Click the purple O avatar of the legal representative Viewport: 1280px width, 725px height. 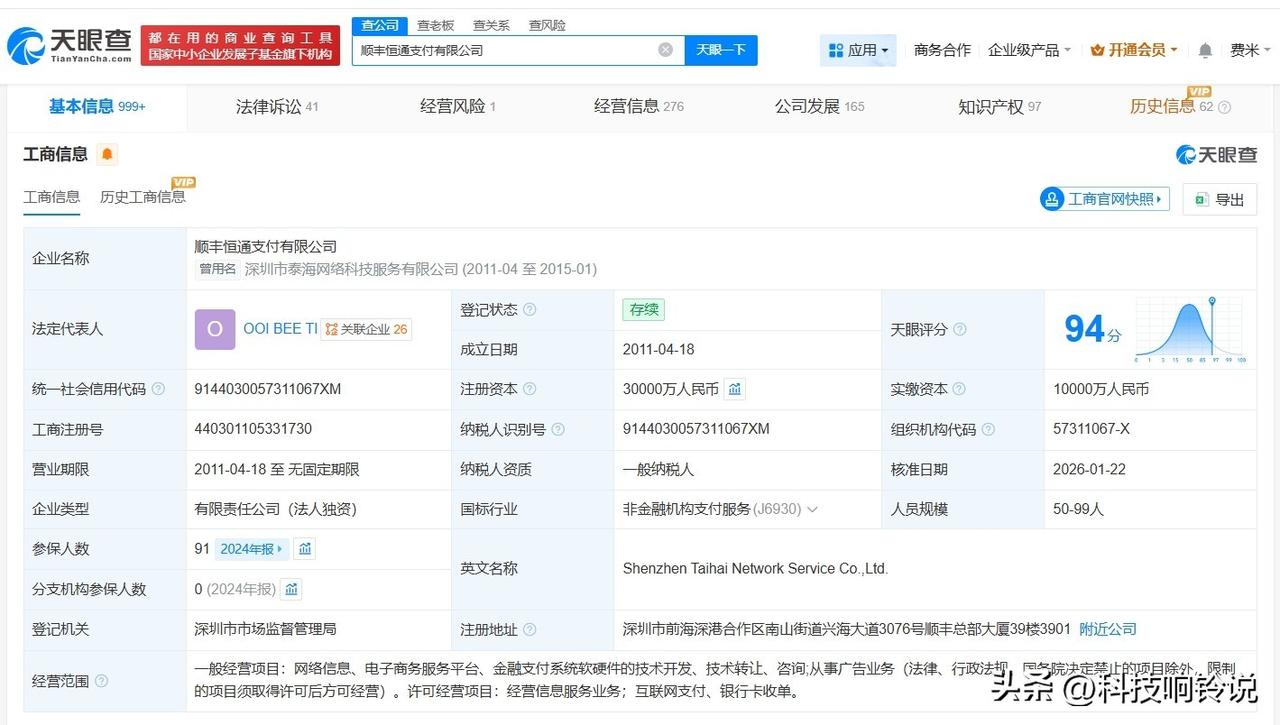click(x=215, y=329)
